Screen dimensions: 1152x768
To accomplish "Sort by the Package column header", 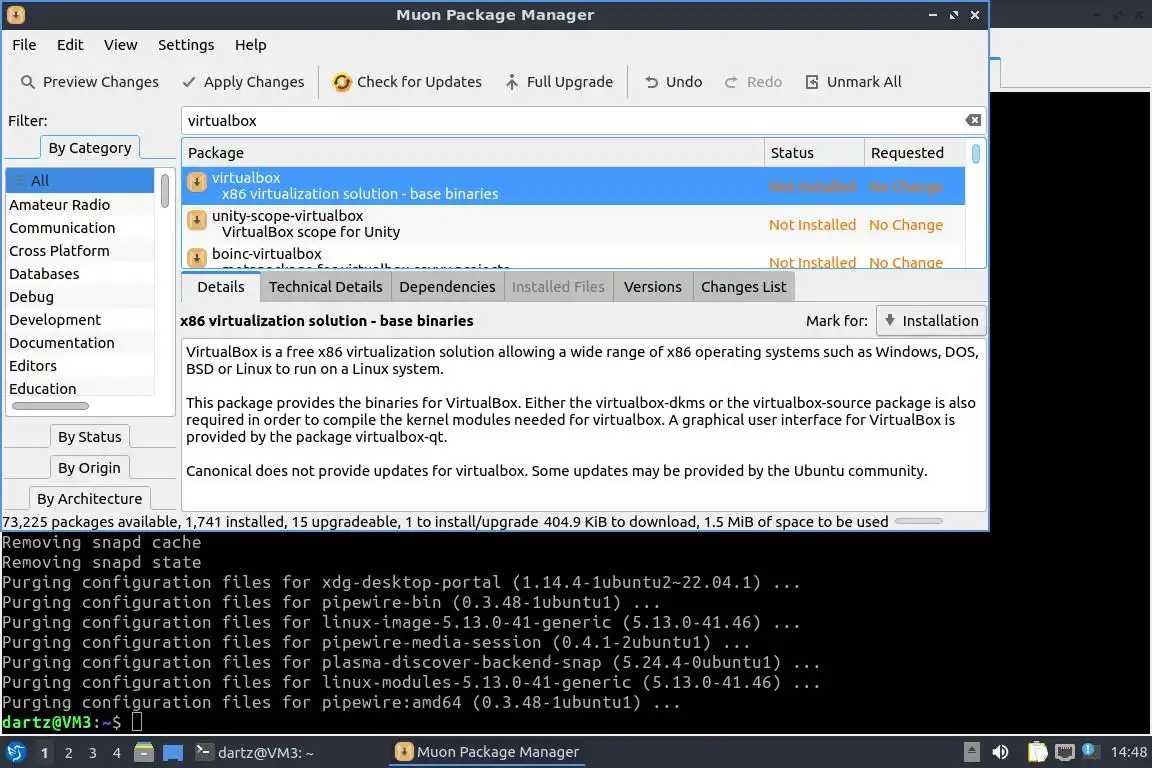I will pyautogui.click(x=473, y=153).
